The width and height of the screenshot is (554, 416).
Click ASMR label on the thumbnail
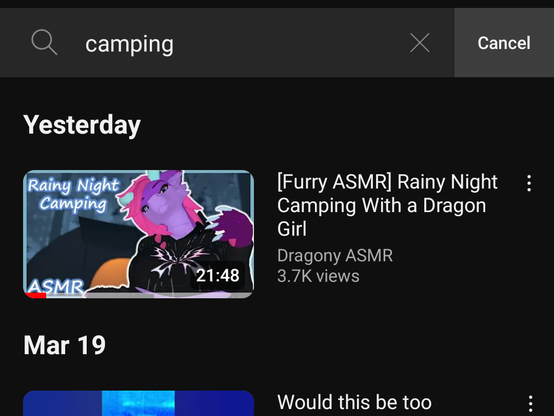[x=55, y=286]
